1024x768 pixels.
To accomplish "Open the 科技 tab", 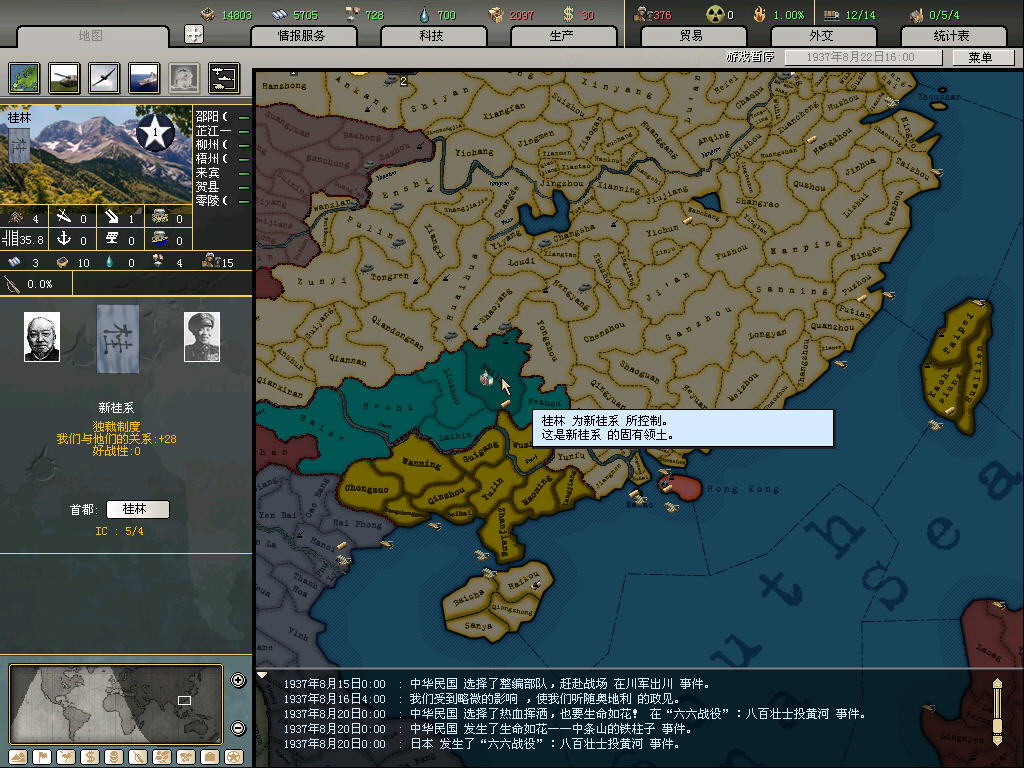I will click(432, 36).
